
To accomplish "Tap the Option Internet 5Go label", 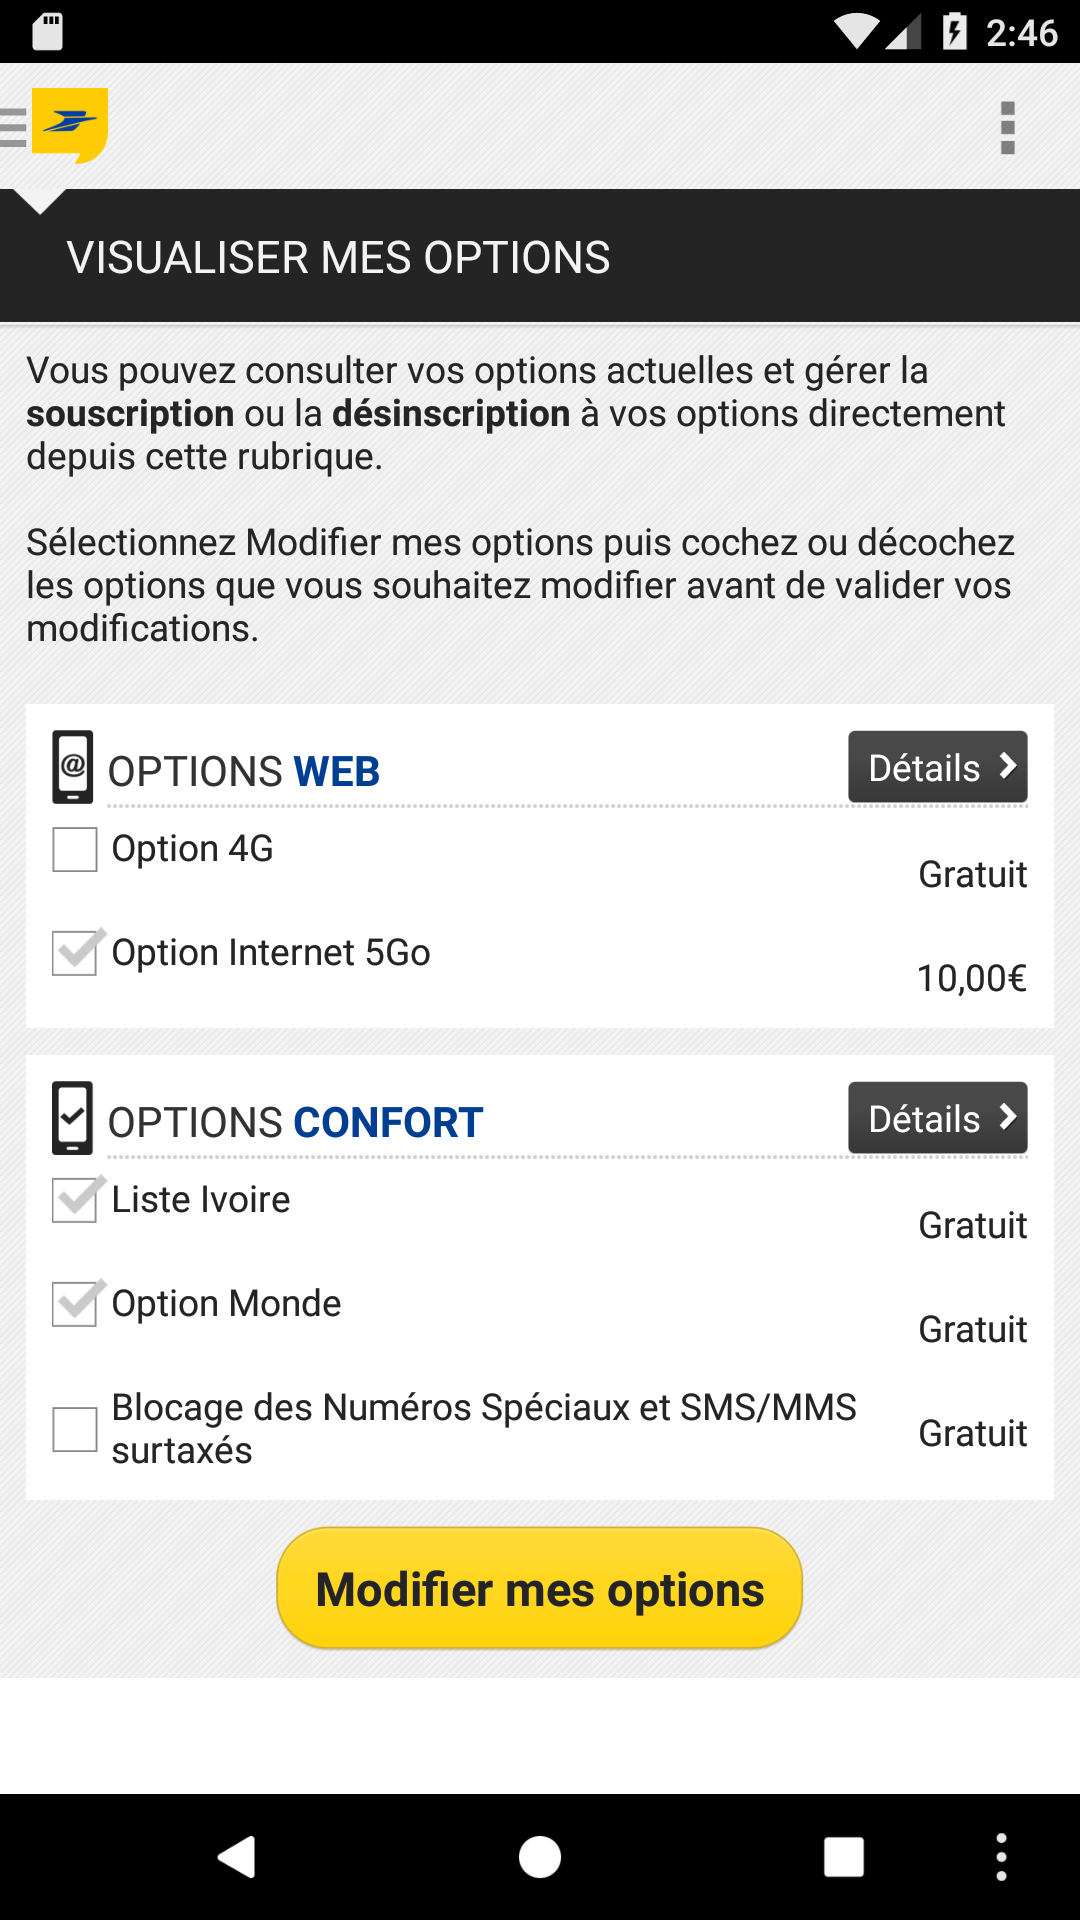I will click(271, 953).
